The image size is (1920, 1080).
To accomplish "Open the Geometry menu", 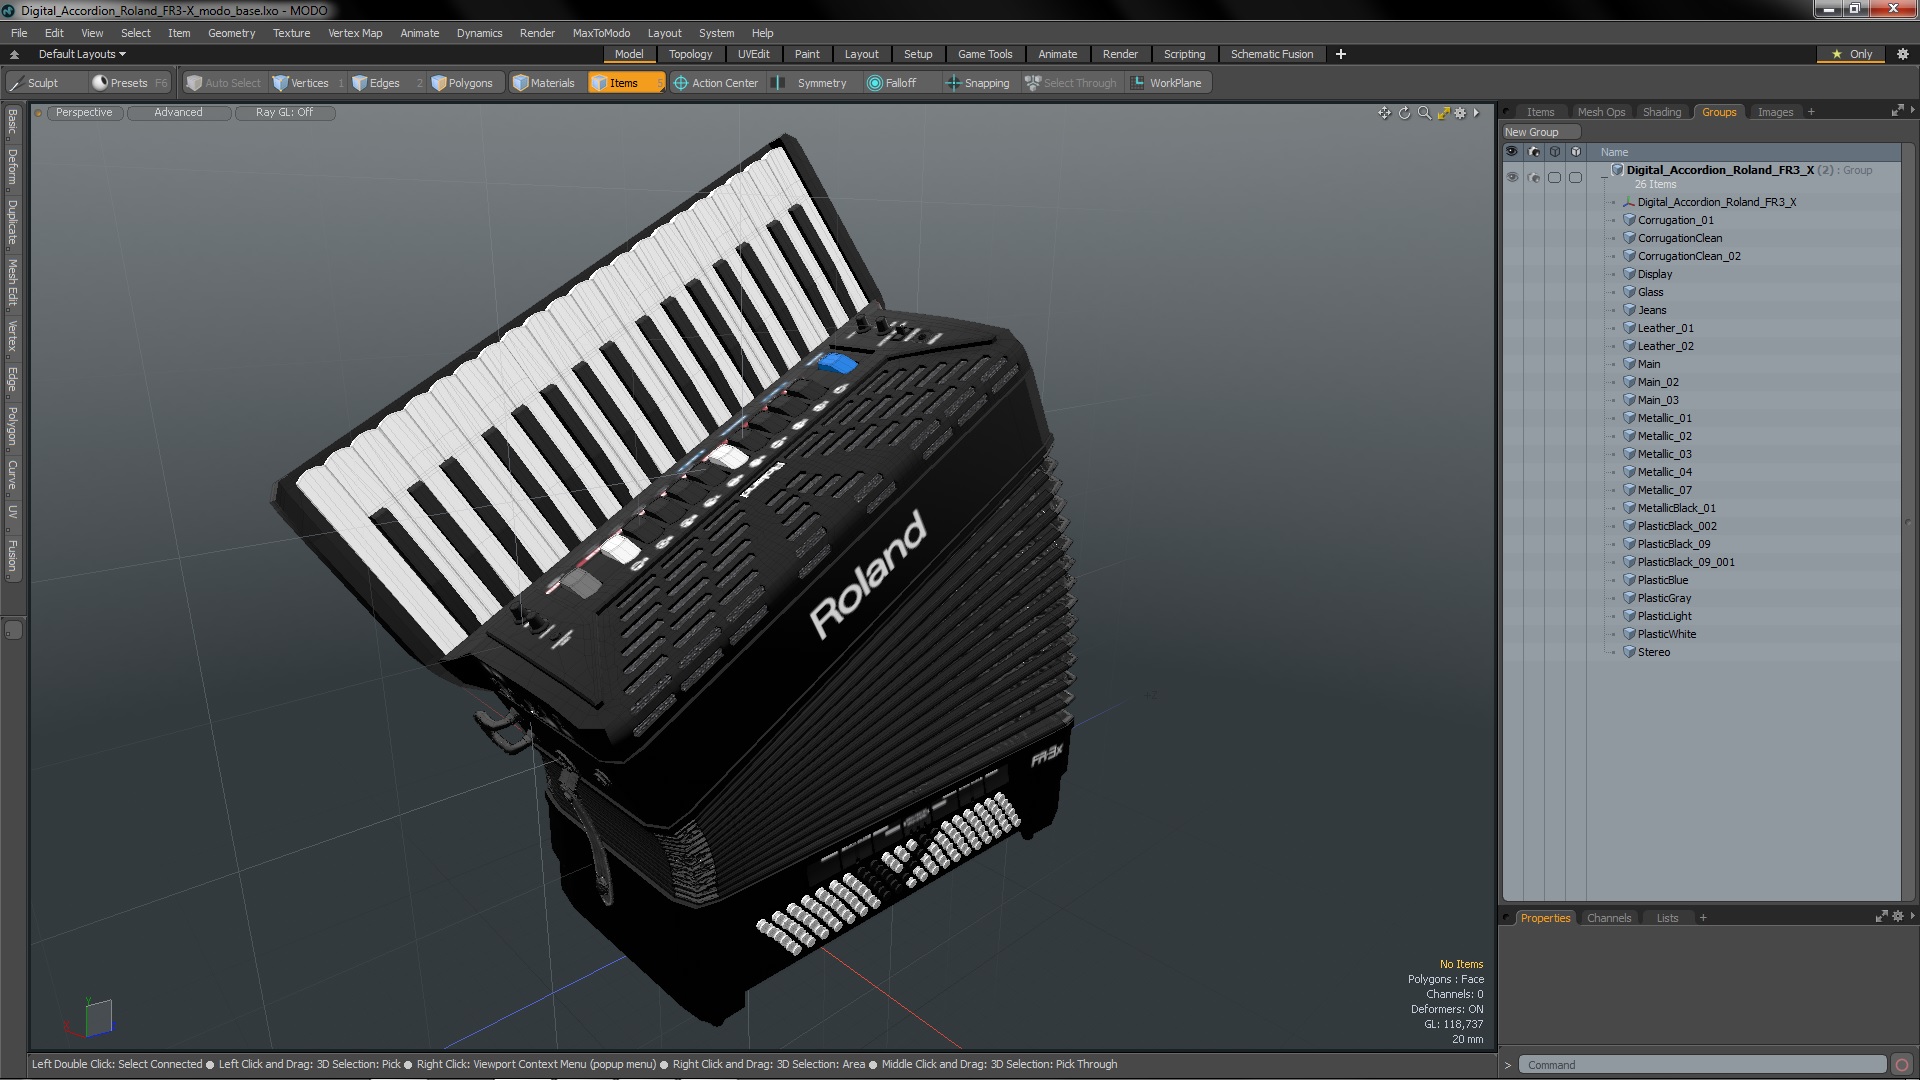I will coord(231,33).
